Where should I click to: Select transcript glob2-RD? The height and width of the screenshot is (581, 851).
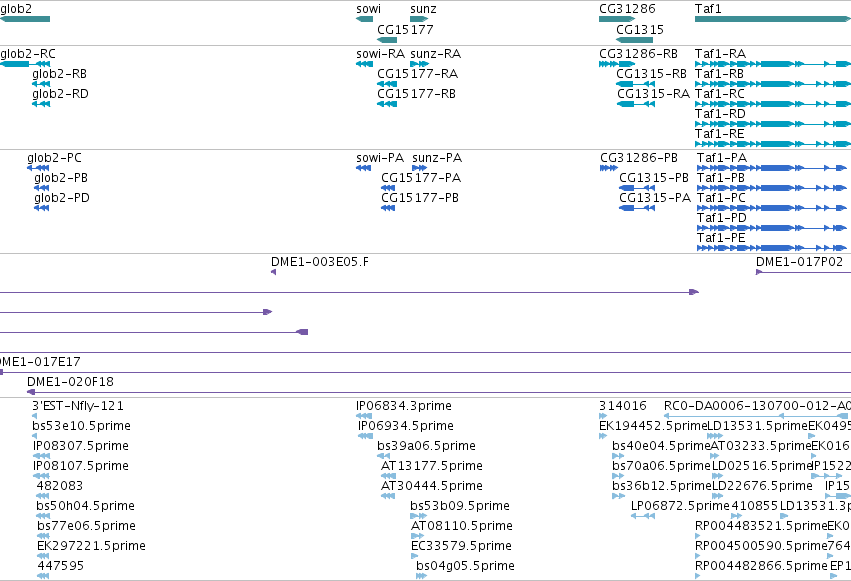coord(41,104)
